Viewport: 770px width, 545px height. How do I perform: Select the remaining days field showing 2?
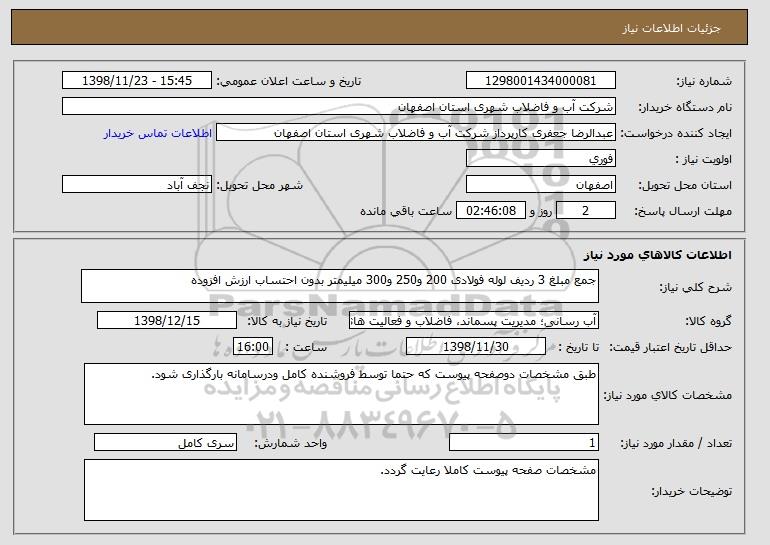point(585,211)
